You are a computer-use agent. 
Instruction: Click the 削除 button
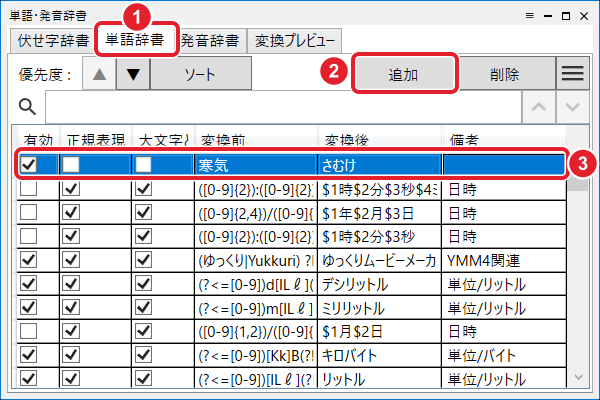pyautogui.click(x=505, y=74)
